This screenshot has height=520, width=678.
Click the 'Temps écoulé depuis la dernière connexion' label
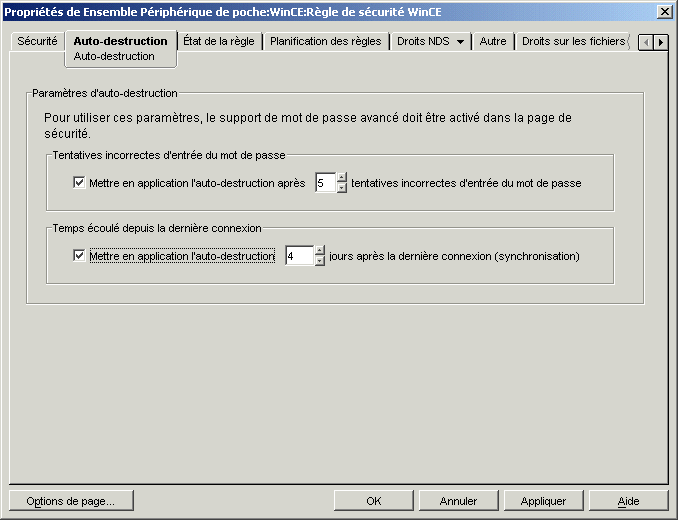point(157,228)
